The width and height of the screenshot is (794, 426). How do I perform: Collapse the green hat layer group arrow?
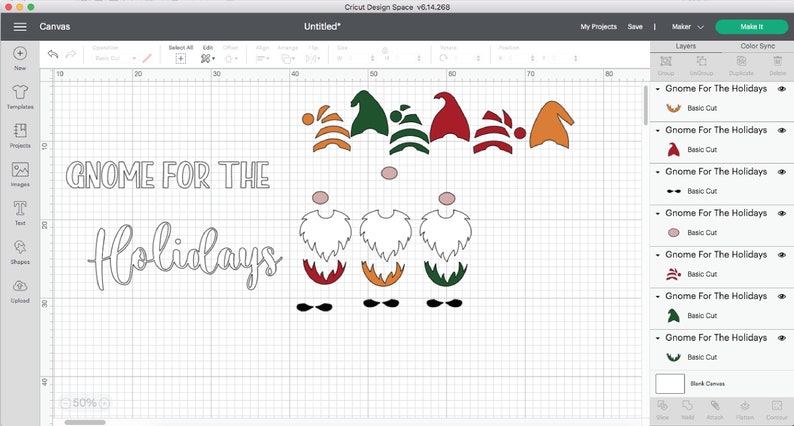(658, 296)
